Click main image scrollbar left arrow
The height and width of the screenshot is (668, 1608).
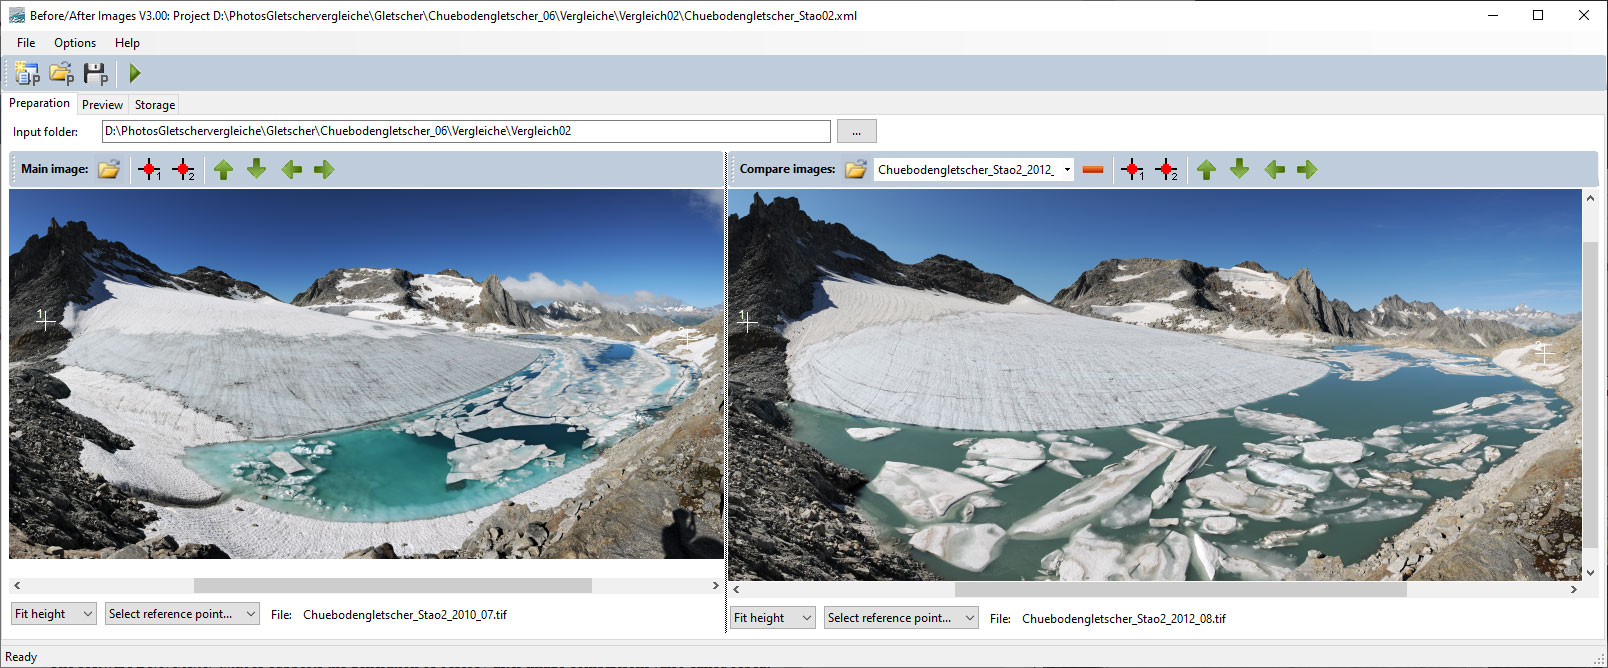tap(17, 585)
